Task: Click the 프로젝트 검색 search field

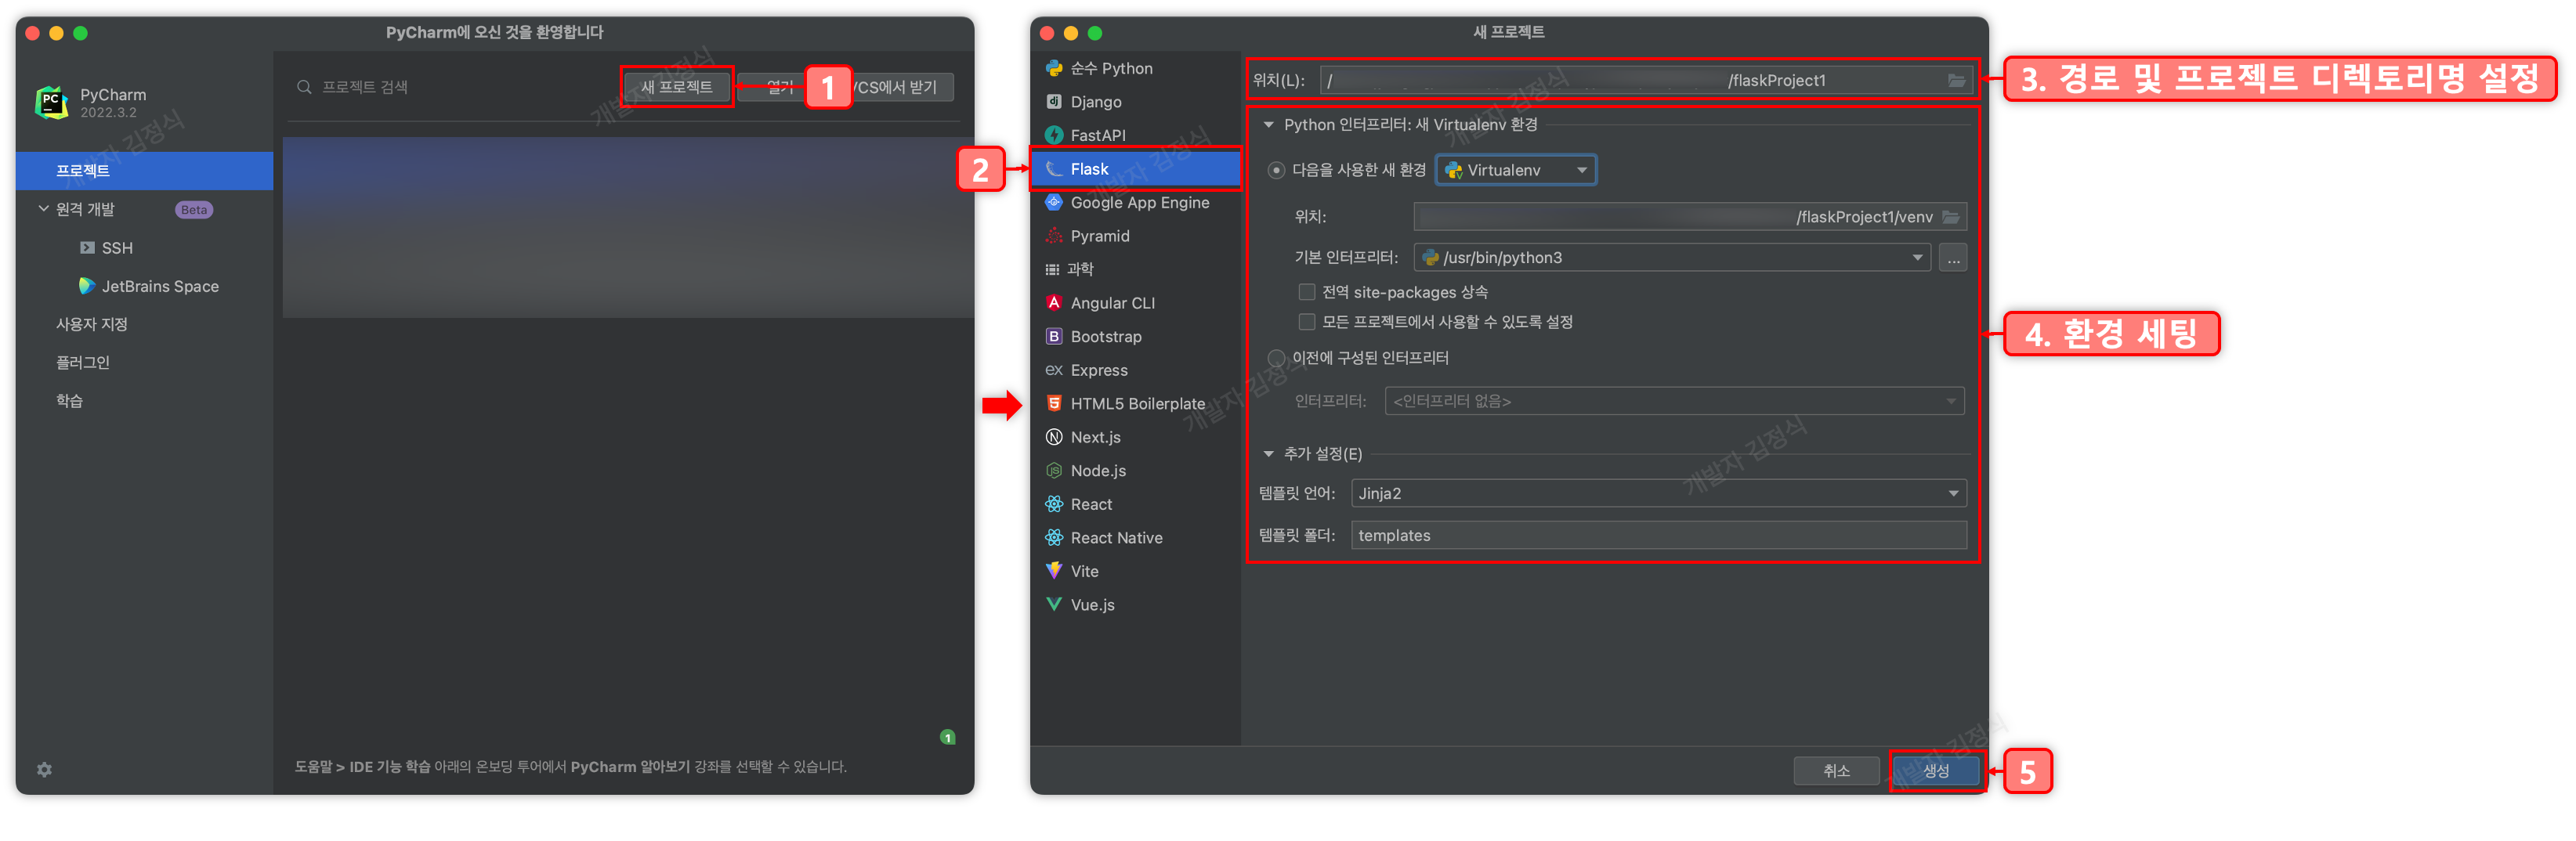Action: click(450, 87)
